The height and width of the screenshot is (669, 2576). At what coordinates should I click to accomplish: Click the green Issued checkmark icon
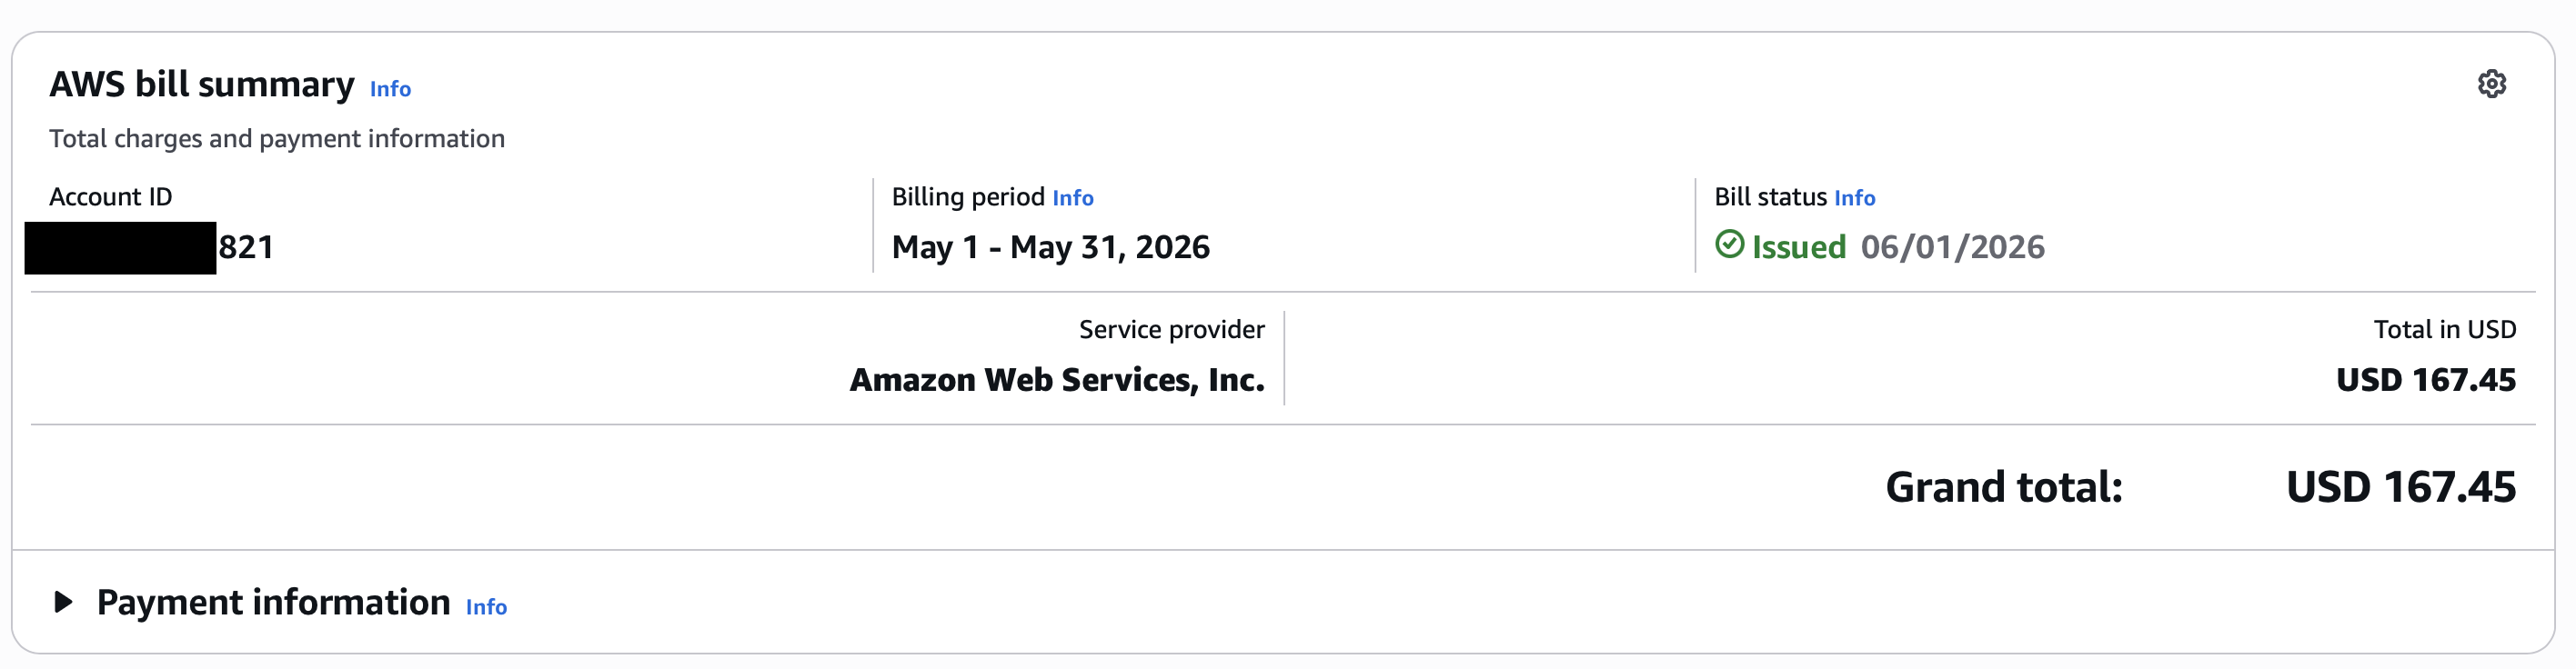(1729, 244)
